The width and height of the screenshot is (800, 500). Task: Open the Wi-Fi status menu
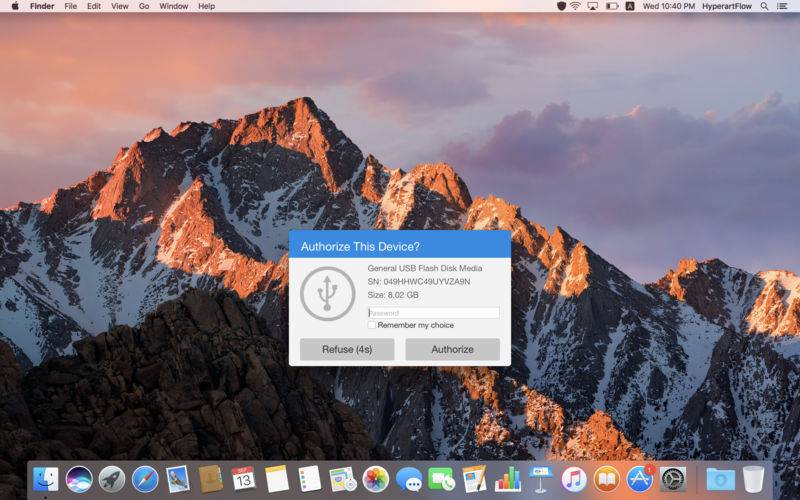[x=576, y=6]
